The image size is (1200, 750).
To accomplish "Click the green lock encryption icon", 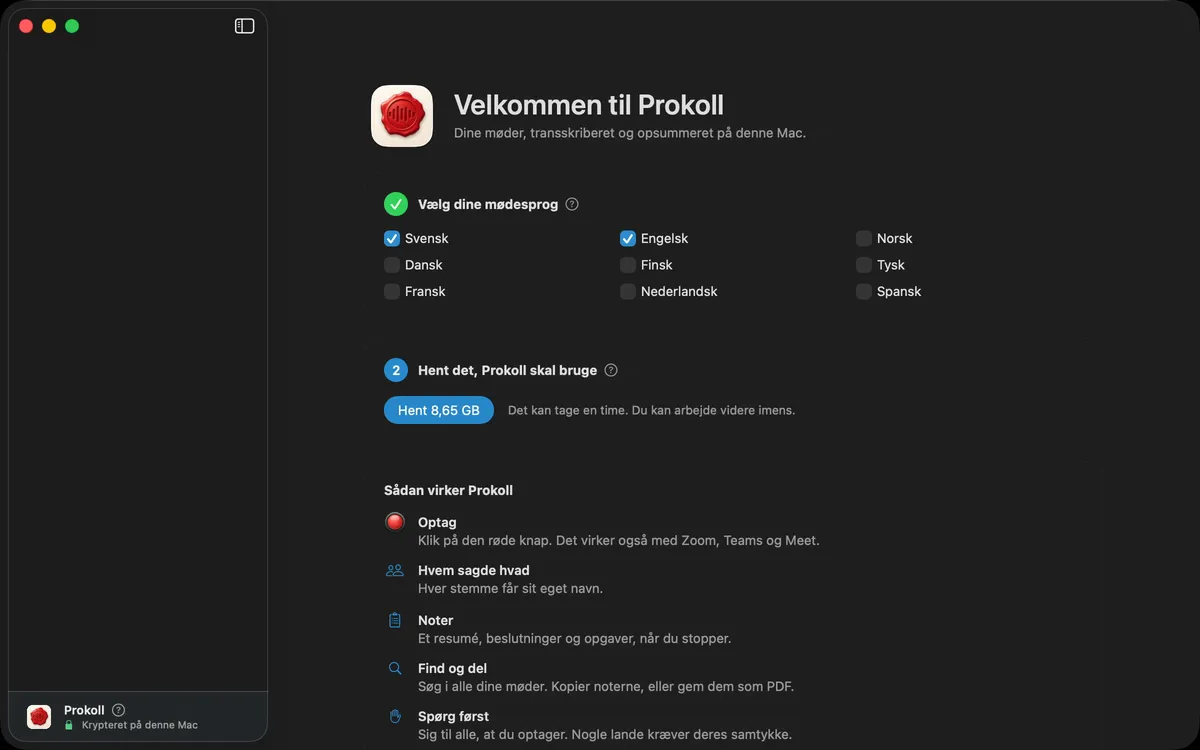I will click(x=69, y=725).
